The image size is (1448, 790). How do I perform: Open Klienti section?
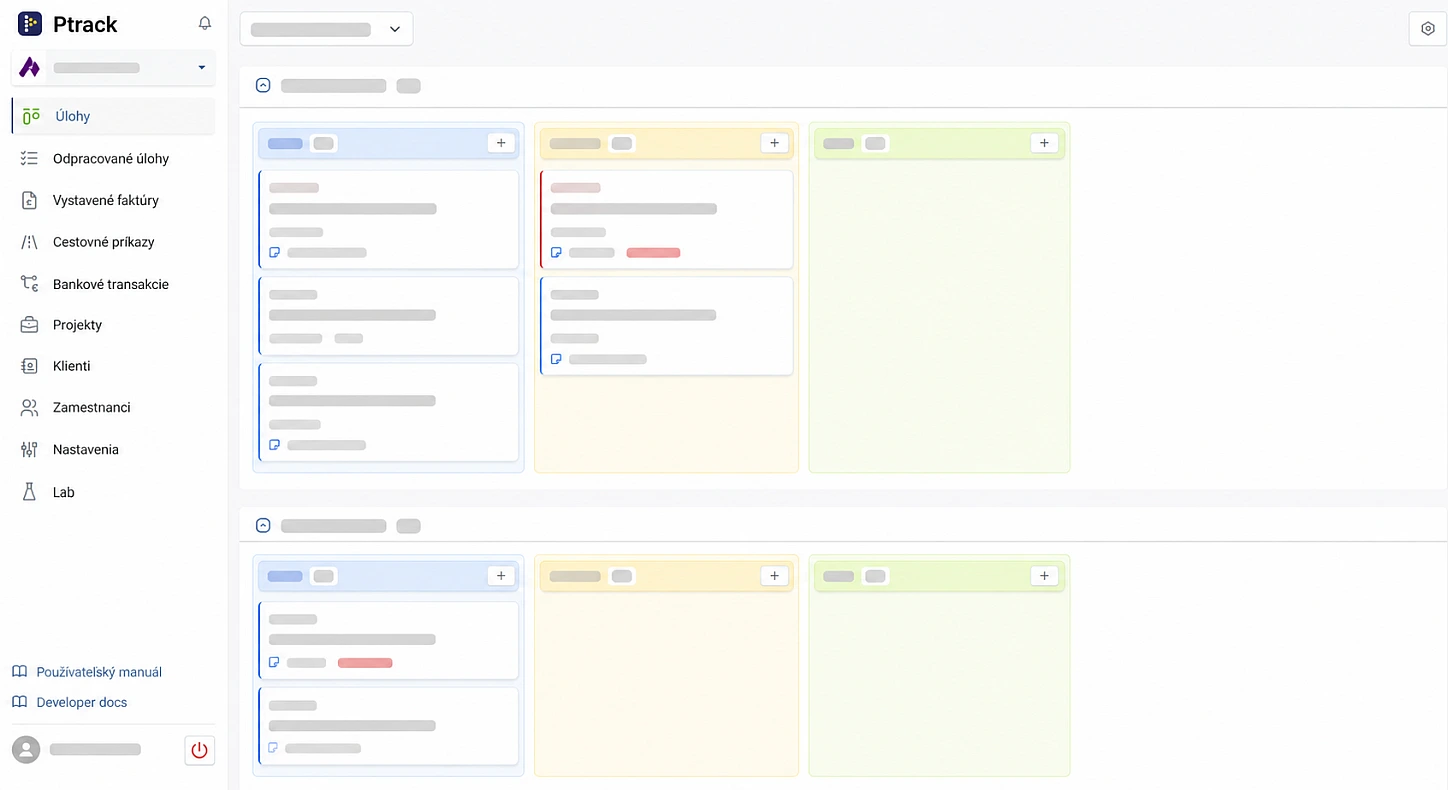point(72,366)
